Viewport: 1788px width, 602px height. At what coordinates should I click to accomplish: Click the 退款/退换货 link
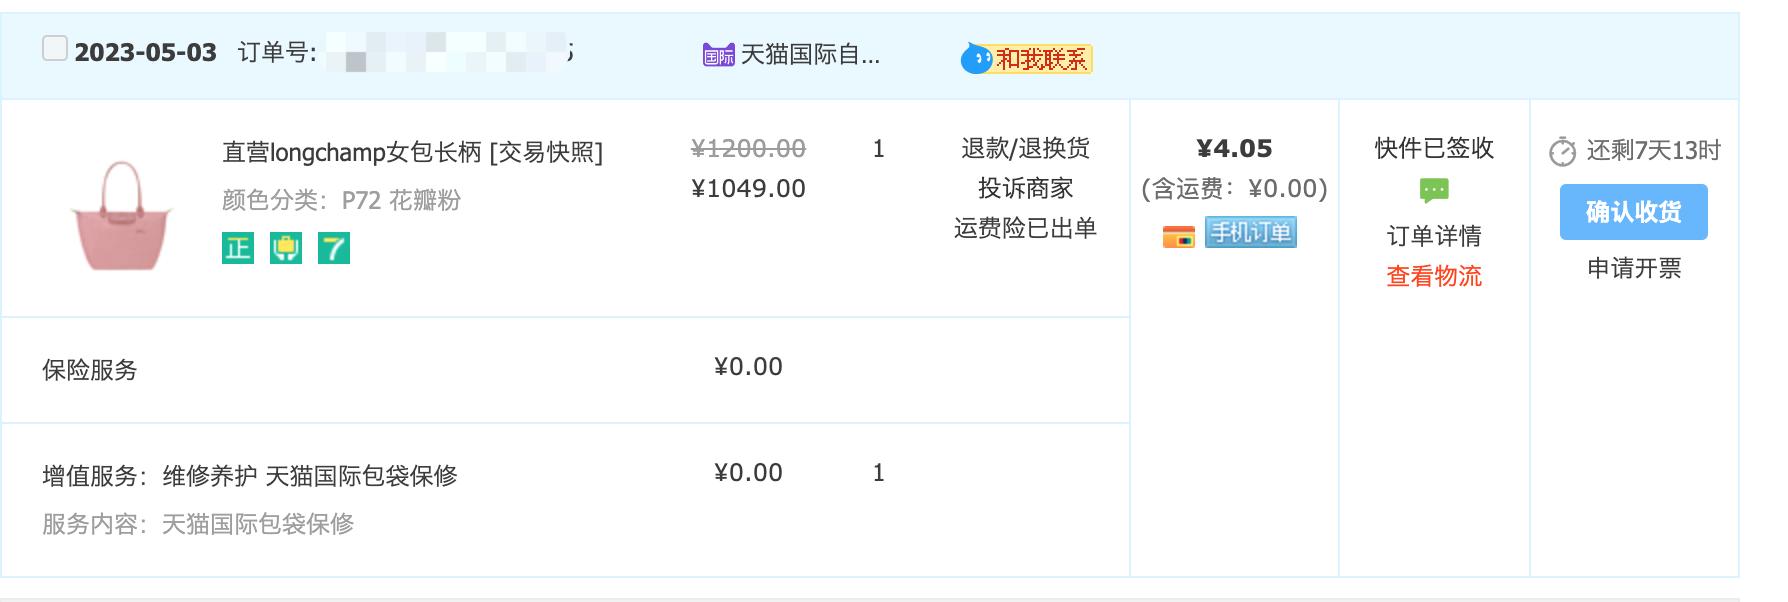click(x=1024, y=149)
